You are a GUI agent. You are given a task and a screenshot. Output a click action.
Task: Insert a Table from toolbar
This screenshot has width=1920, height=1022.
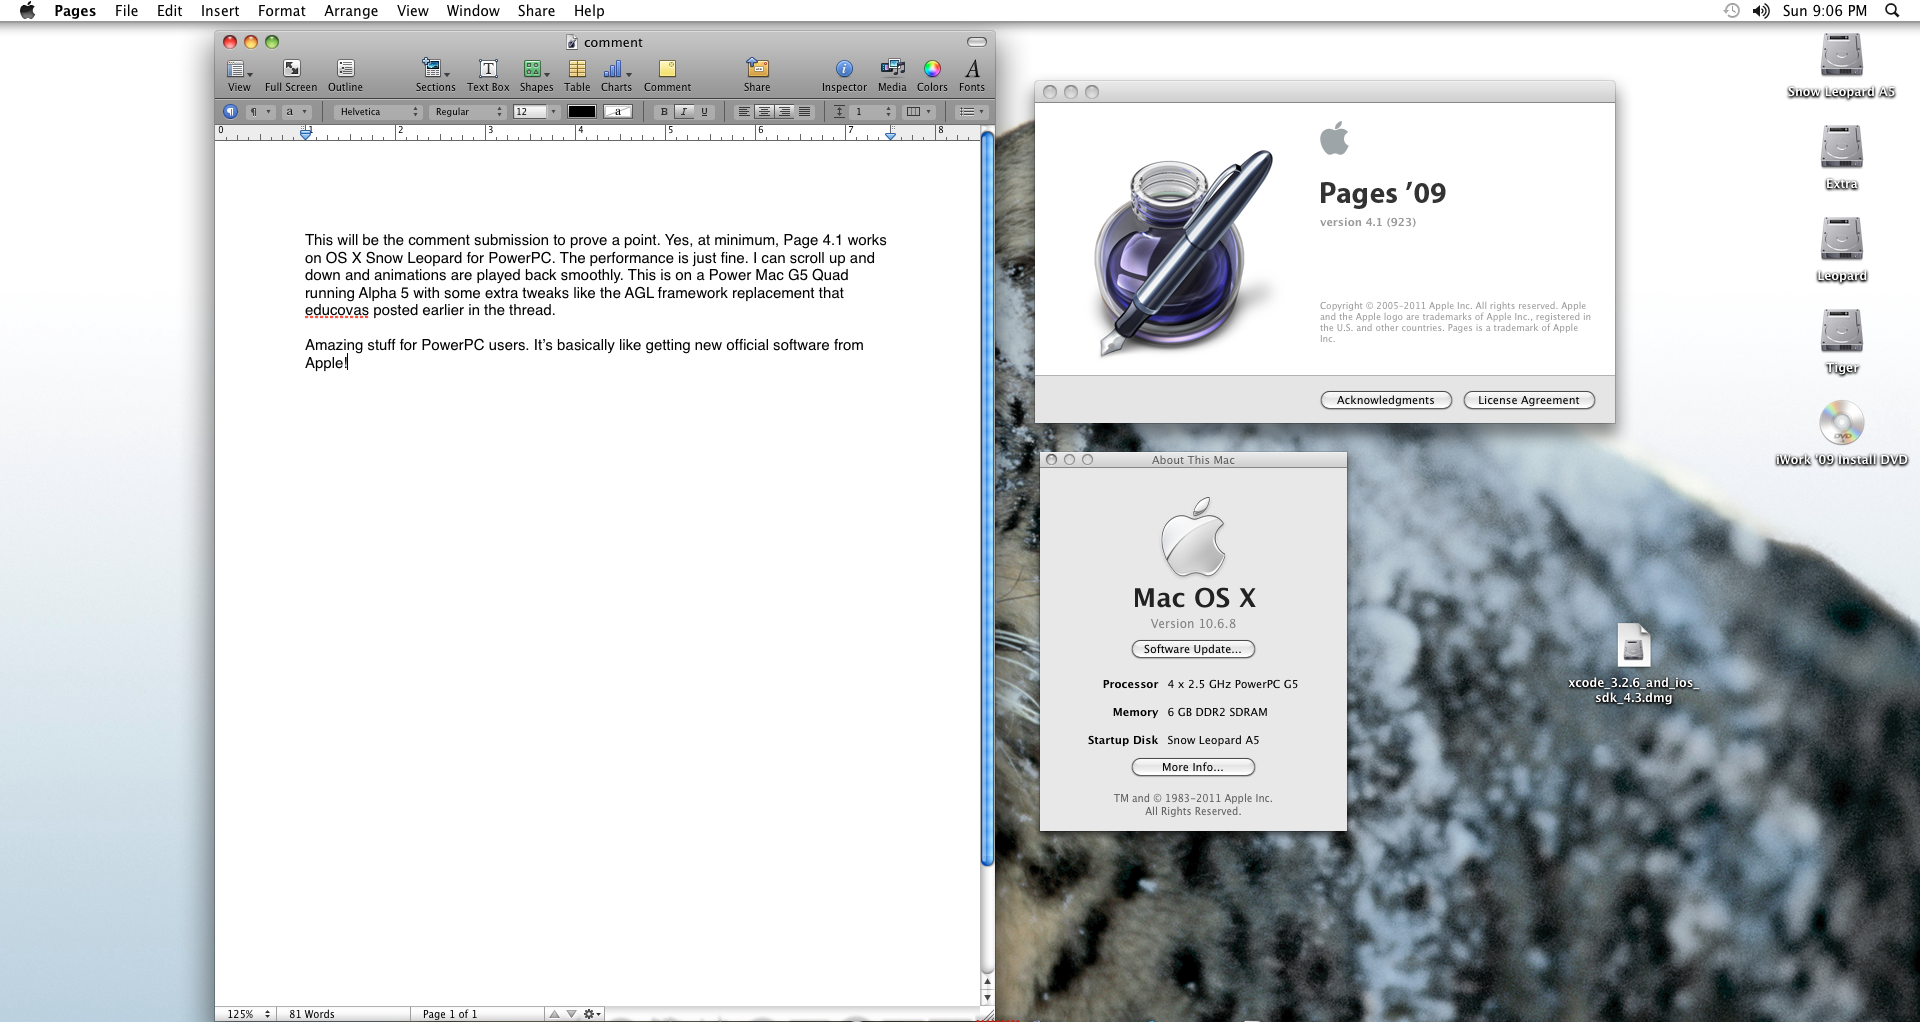577,75
